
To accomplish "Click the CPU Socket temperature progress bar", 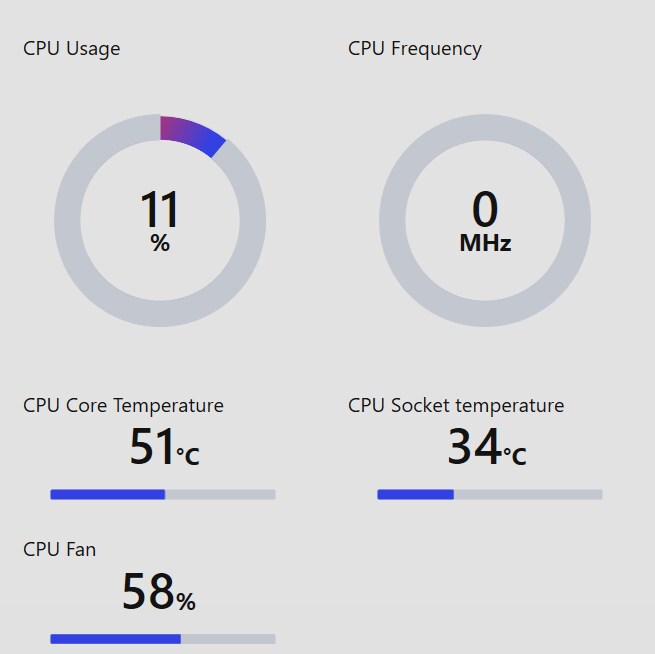I will pyautogui.click(x=489, y=494).
